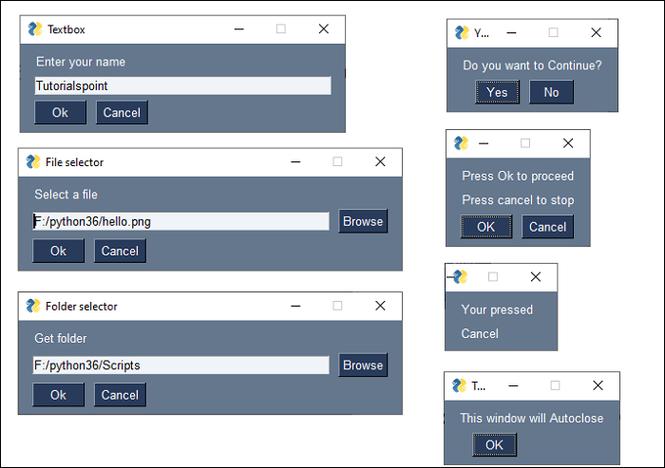The height and width of the screenshot is (468, 665).
Task: Click the Python icon in Folder selector window
Action: click(x=33, y=306)
